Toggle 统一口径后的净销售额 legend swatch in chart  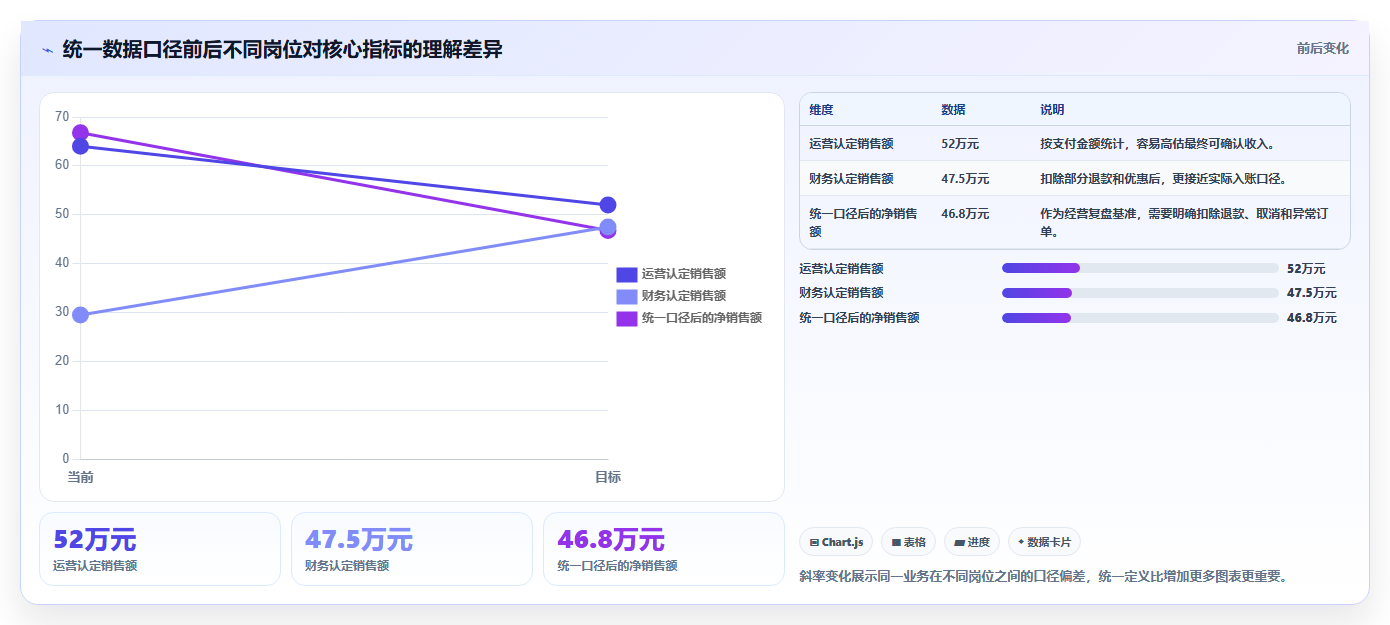tap(626, 318)
